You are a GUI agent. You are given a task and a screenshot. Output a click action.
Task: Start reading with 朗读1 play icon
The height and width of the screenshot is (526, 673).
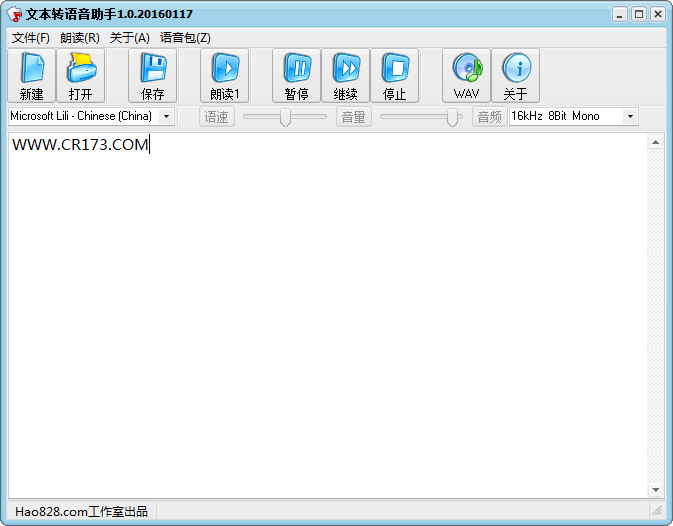224,76
